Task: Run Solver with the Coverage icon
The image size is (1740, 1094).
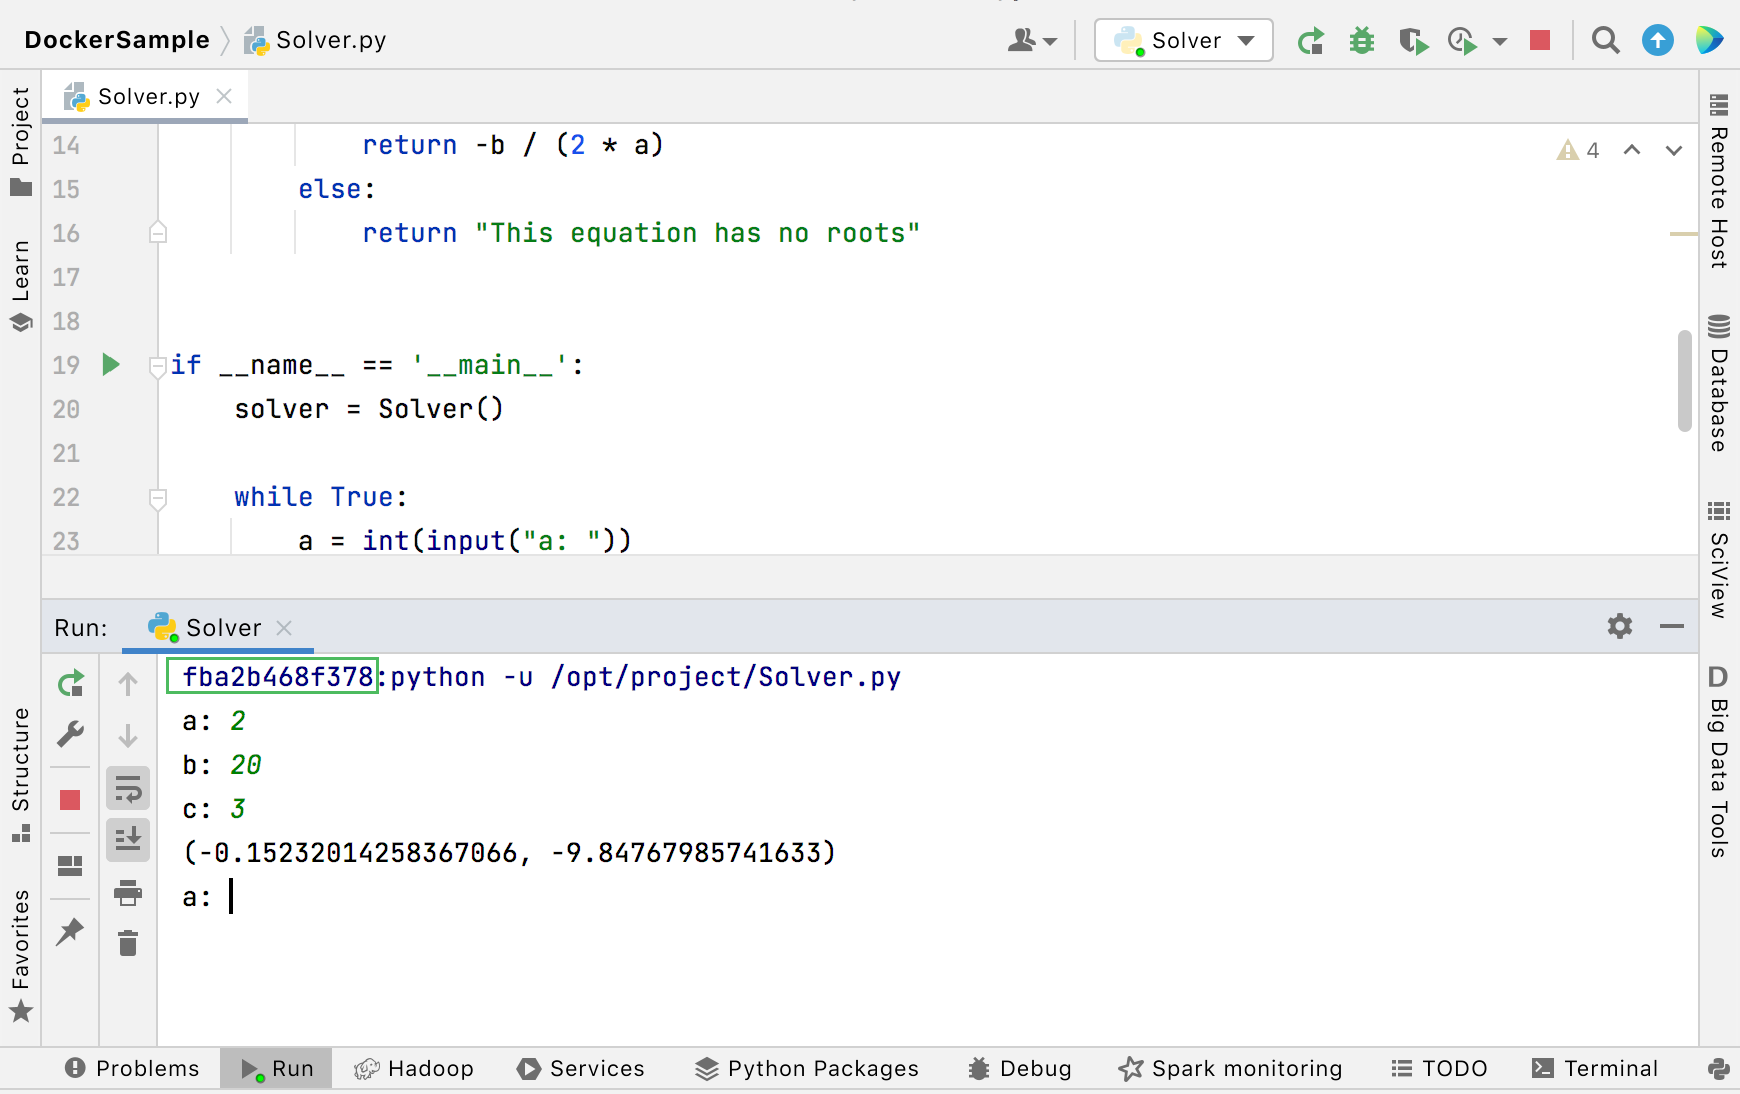Action: [x=1414, y=40]
